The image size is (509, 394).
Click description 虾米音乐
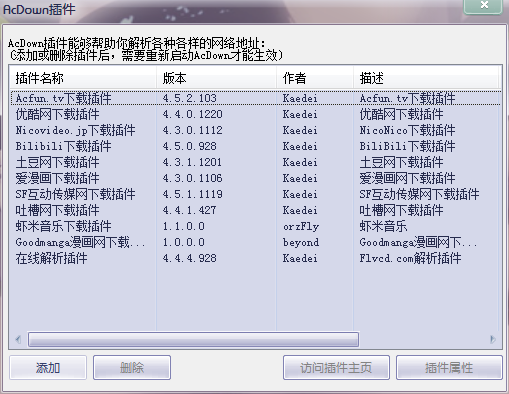coord(383,226)
